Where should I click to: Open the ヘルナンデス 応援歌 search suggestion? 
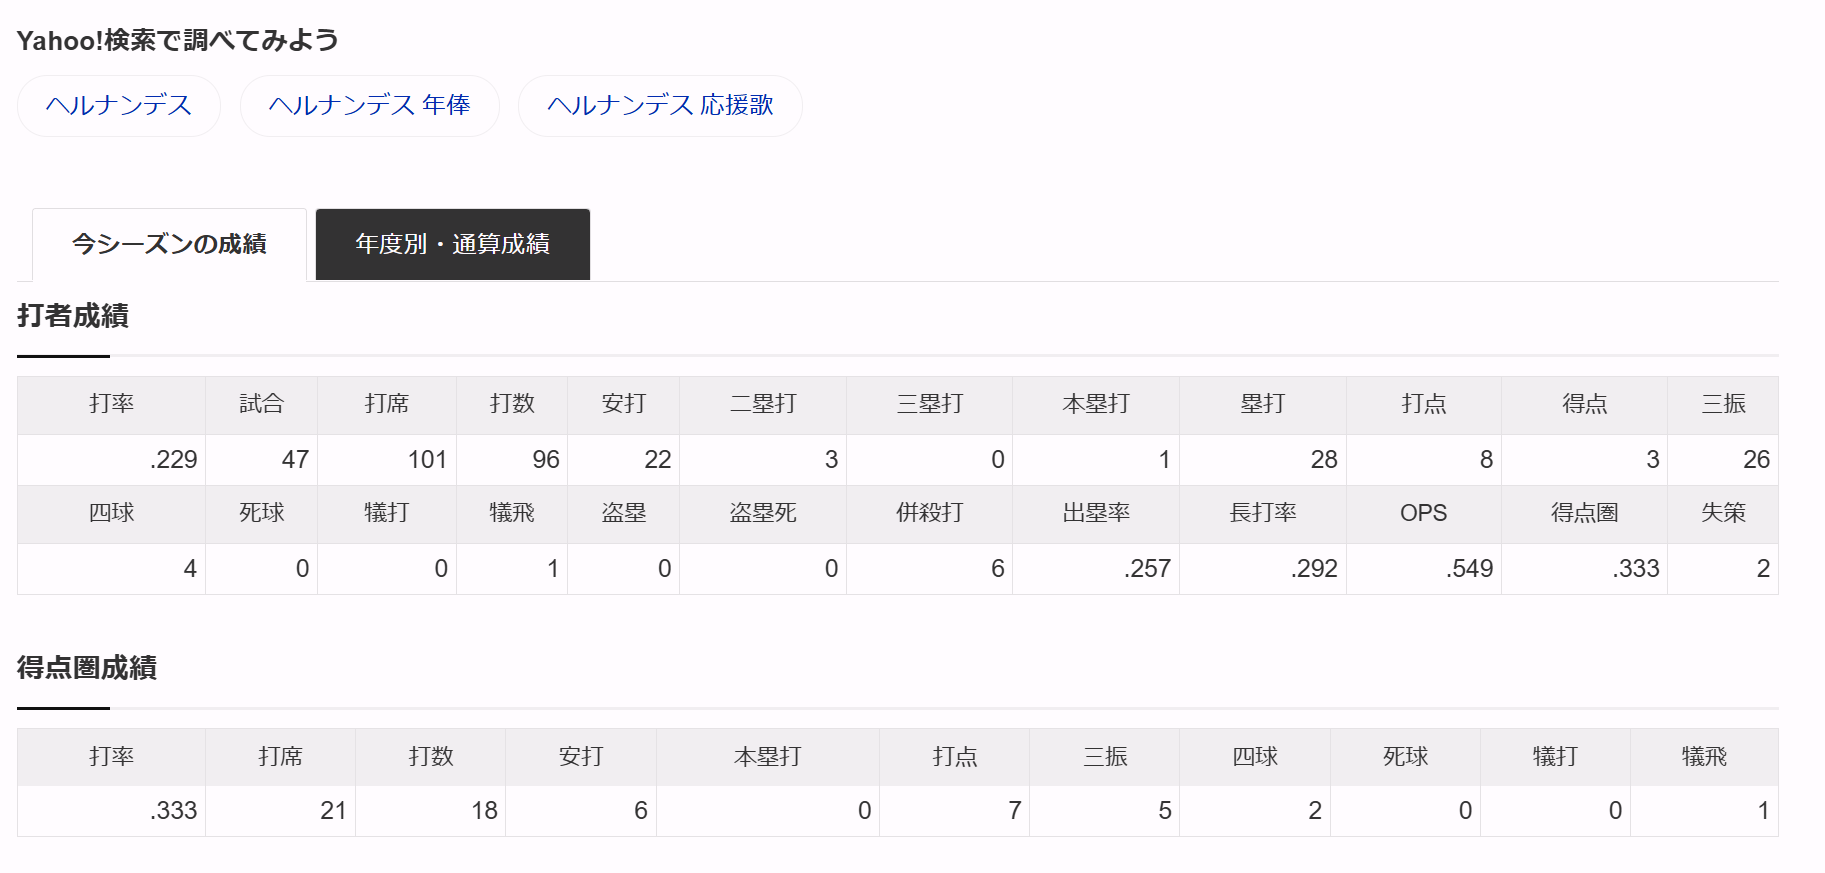tap(660, 106)
